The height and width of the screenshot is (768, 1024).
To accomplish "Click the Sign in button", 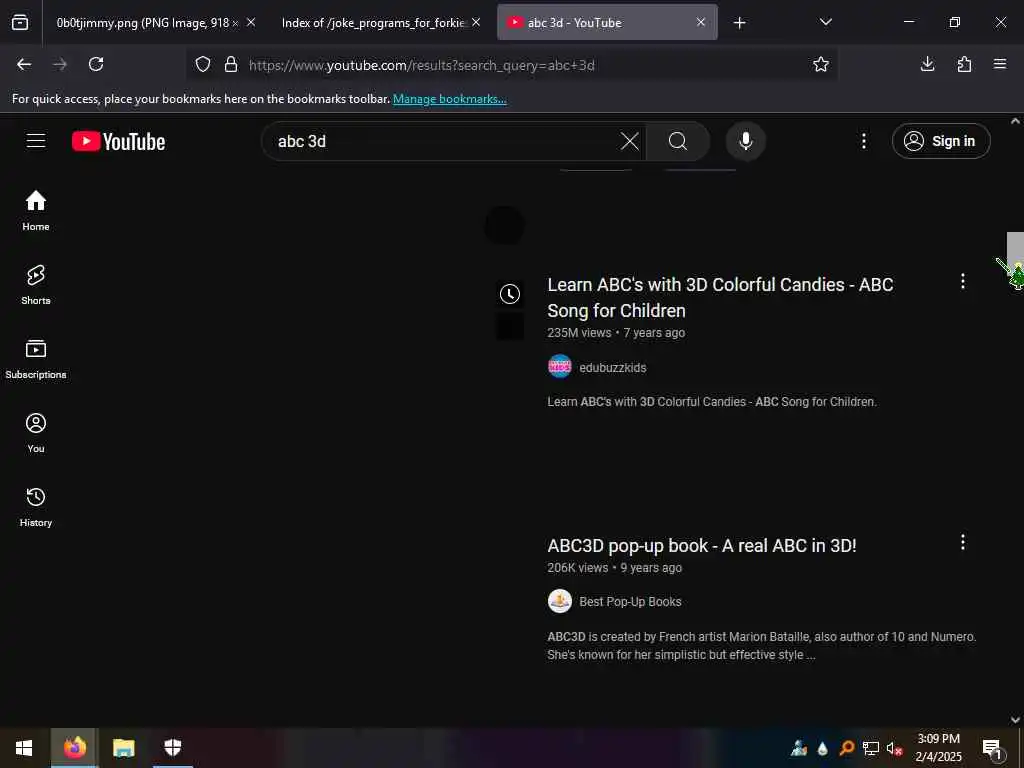I will pos(940,141).
